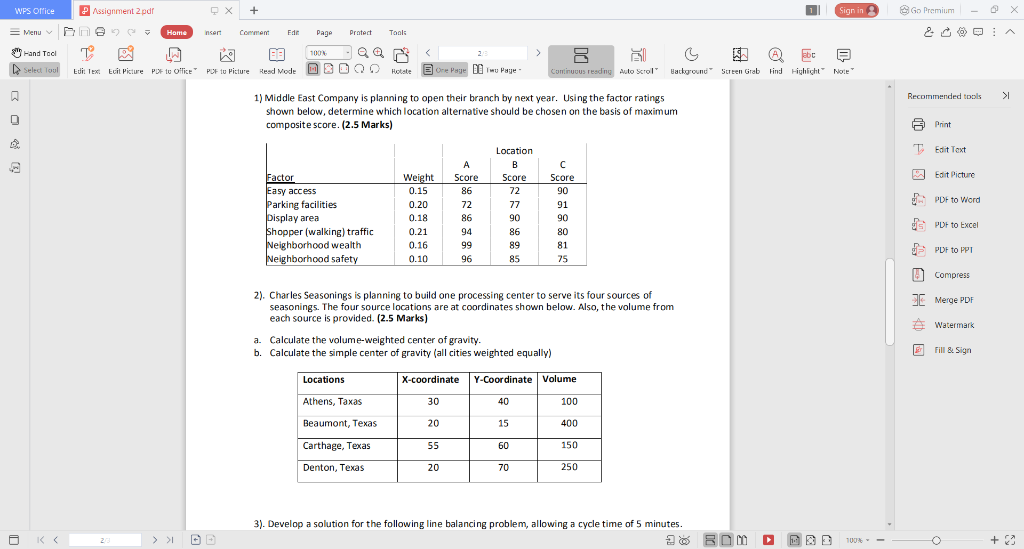Open the Auto Scroll dropdown
The height and width of the screenshot is (549, 1024).
tap(638, 60)
